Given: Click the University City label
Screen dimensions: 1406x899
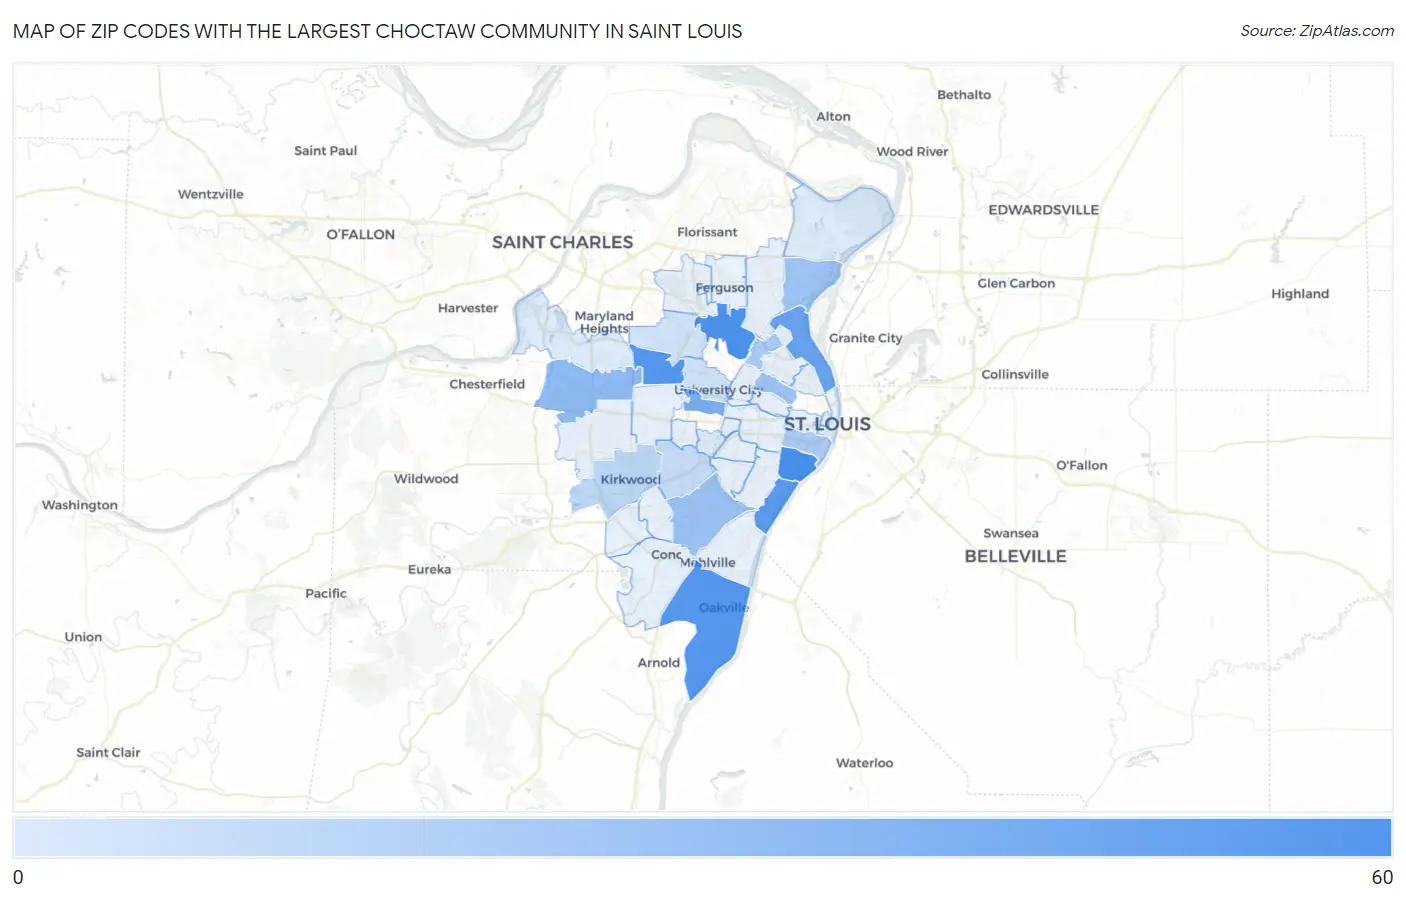Looking at the screenshot, I should [718, 391].
